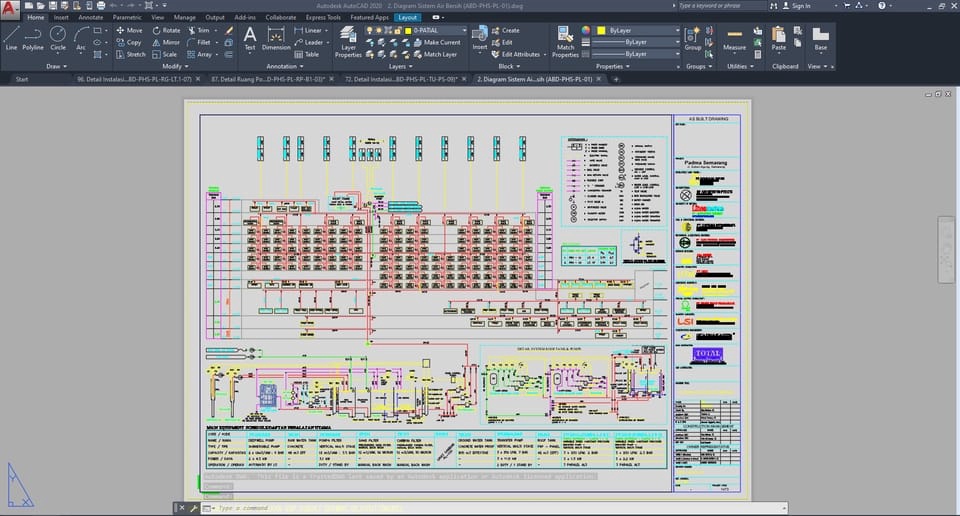
Task: Click the Leader tool
Action: pos(309,42)
